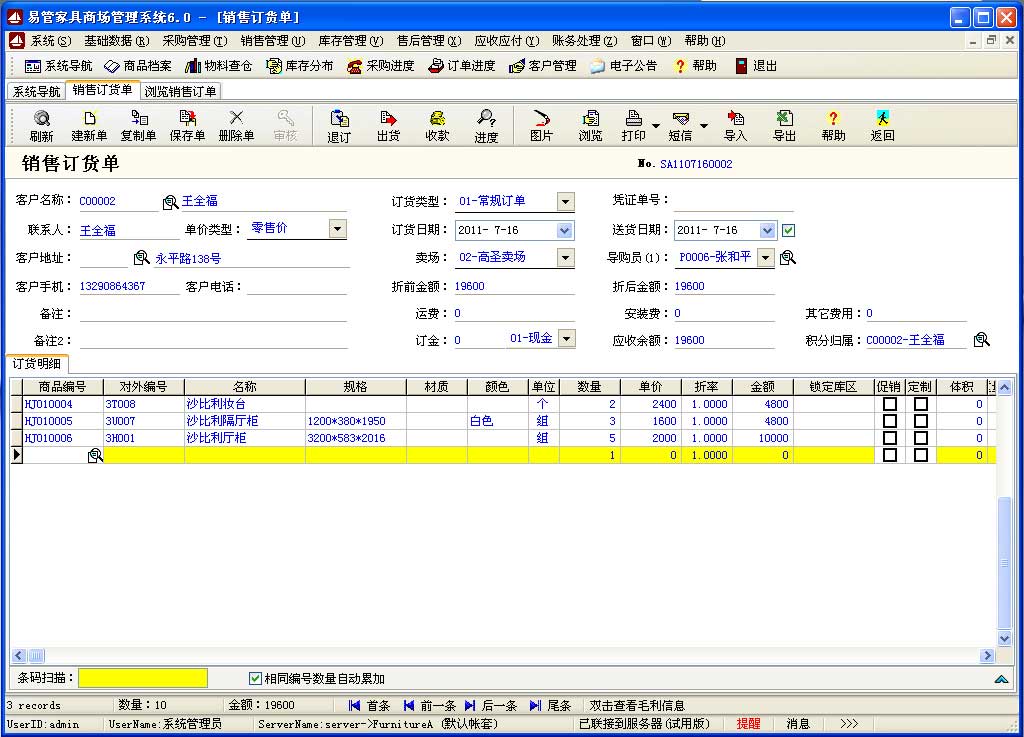The height and width of the screenshot is (737, 1024).
Task: Toggle the 送货日期 checkbox
Action: tap(788, 230)
